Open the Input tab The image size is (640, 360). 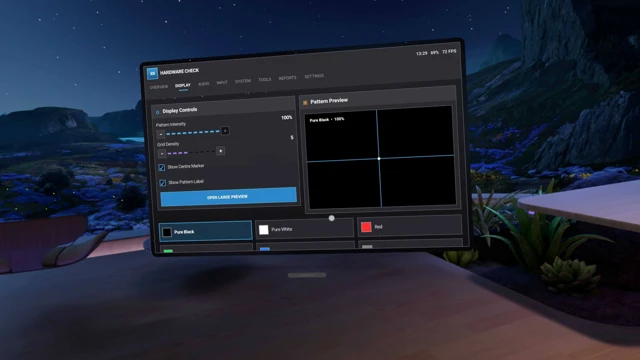[222, 82]
